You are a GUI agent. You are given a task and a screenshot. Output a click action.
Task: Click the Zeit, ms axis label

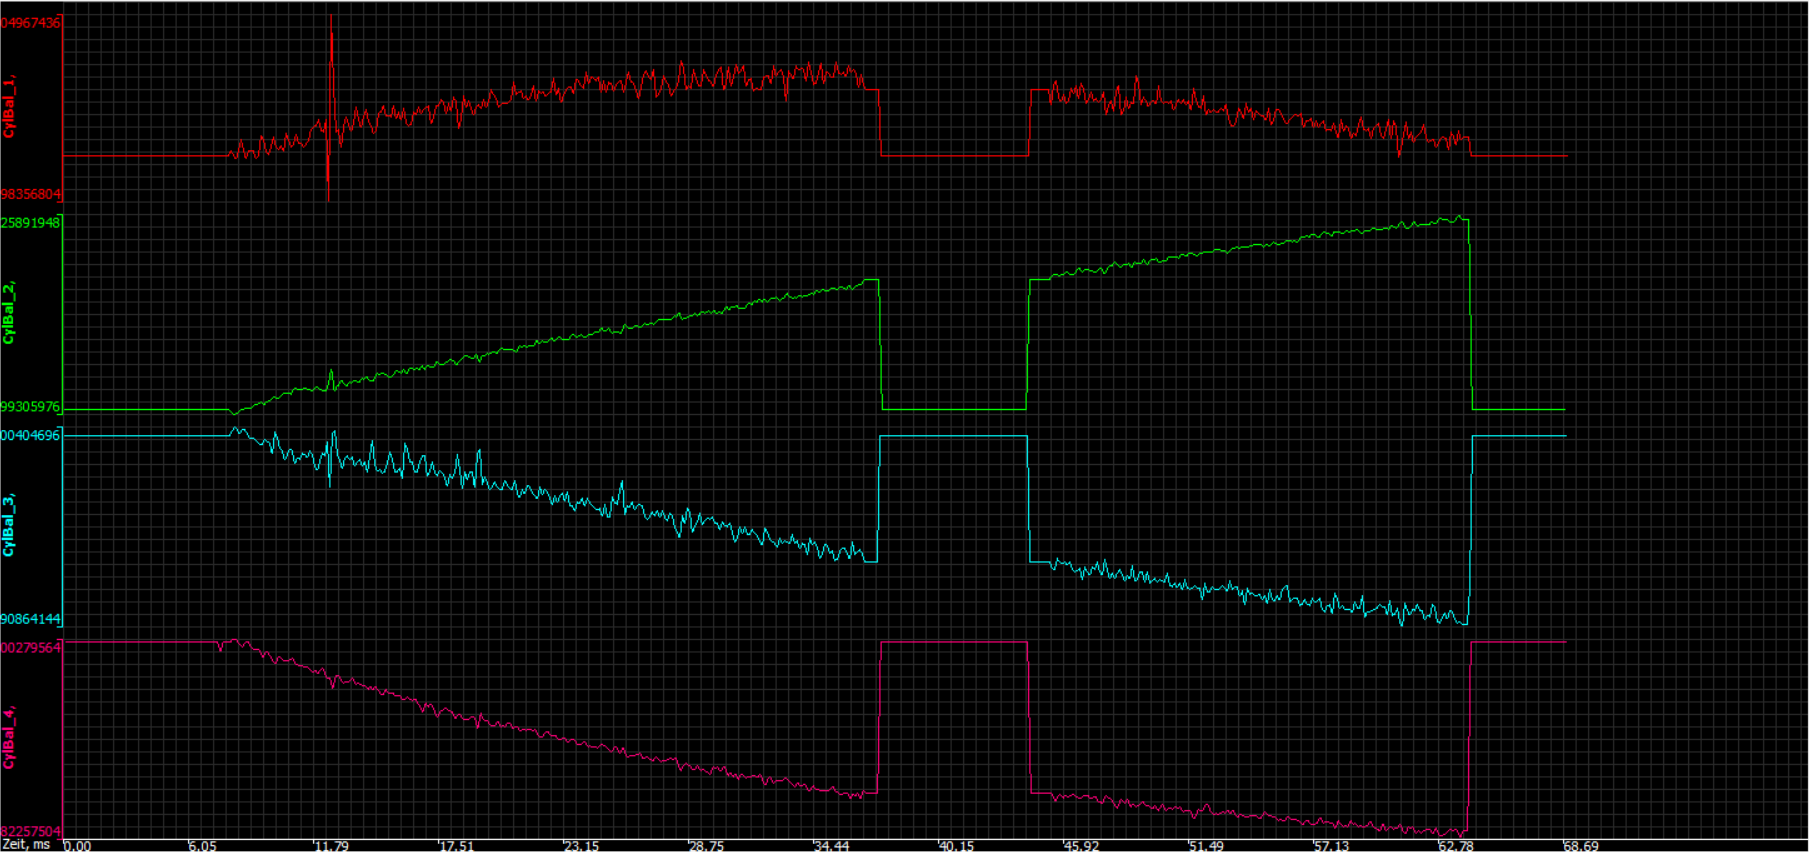26,845
